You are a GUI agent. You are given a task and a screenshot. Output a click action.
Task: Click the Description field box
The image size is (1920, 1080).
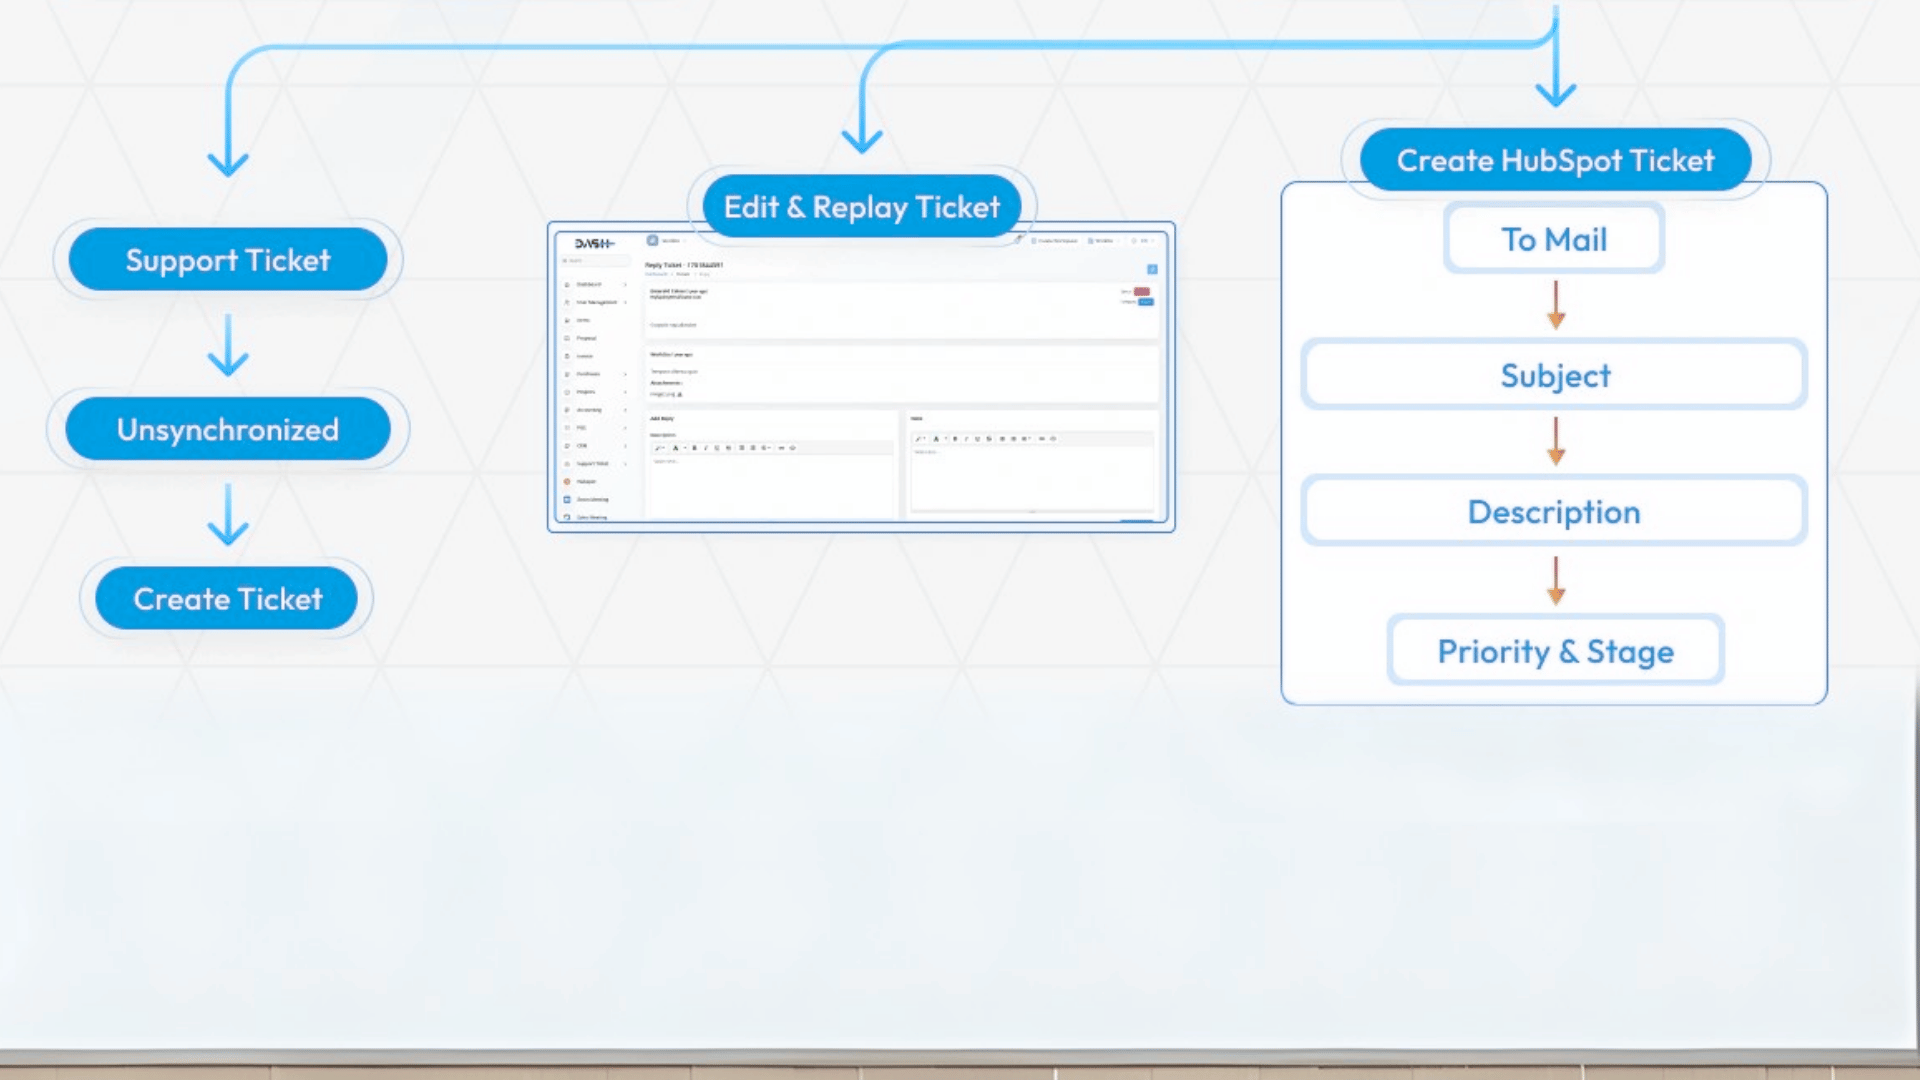click(1554, 512)
